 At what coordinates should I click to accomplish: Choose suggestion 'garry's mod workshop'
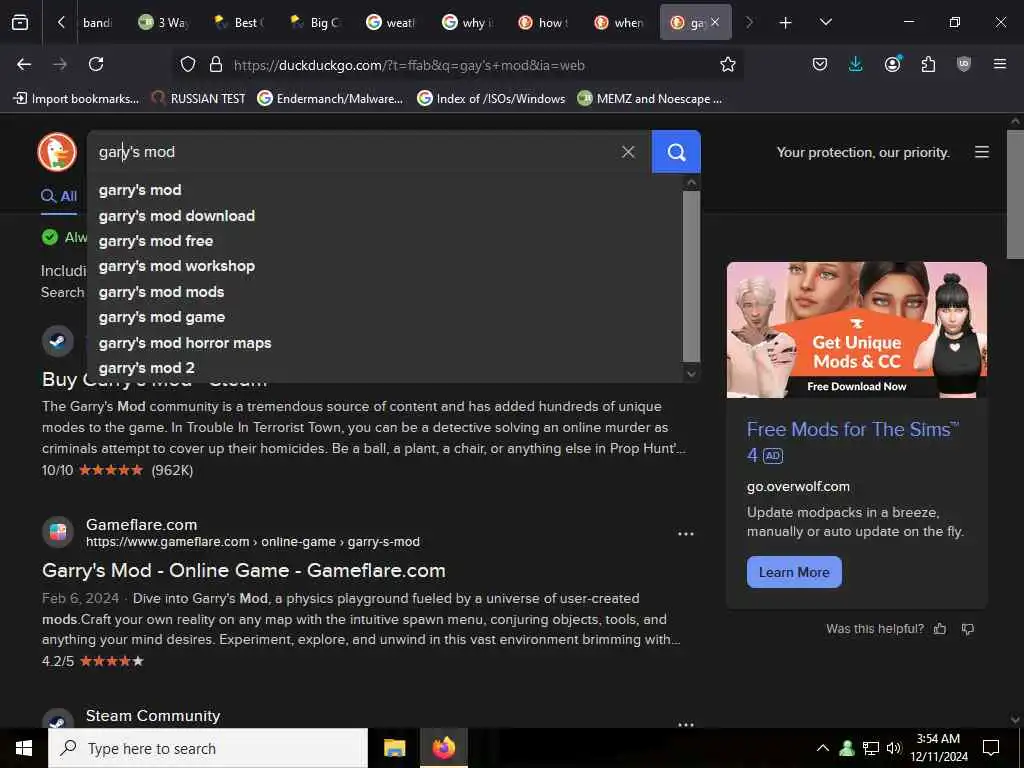385,266
